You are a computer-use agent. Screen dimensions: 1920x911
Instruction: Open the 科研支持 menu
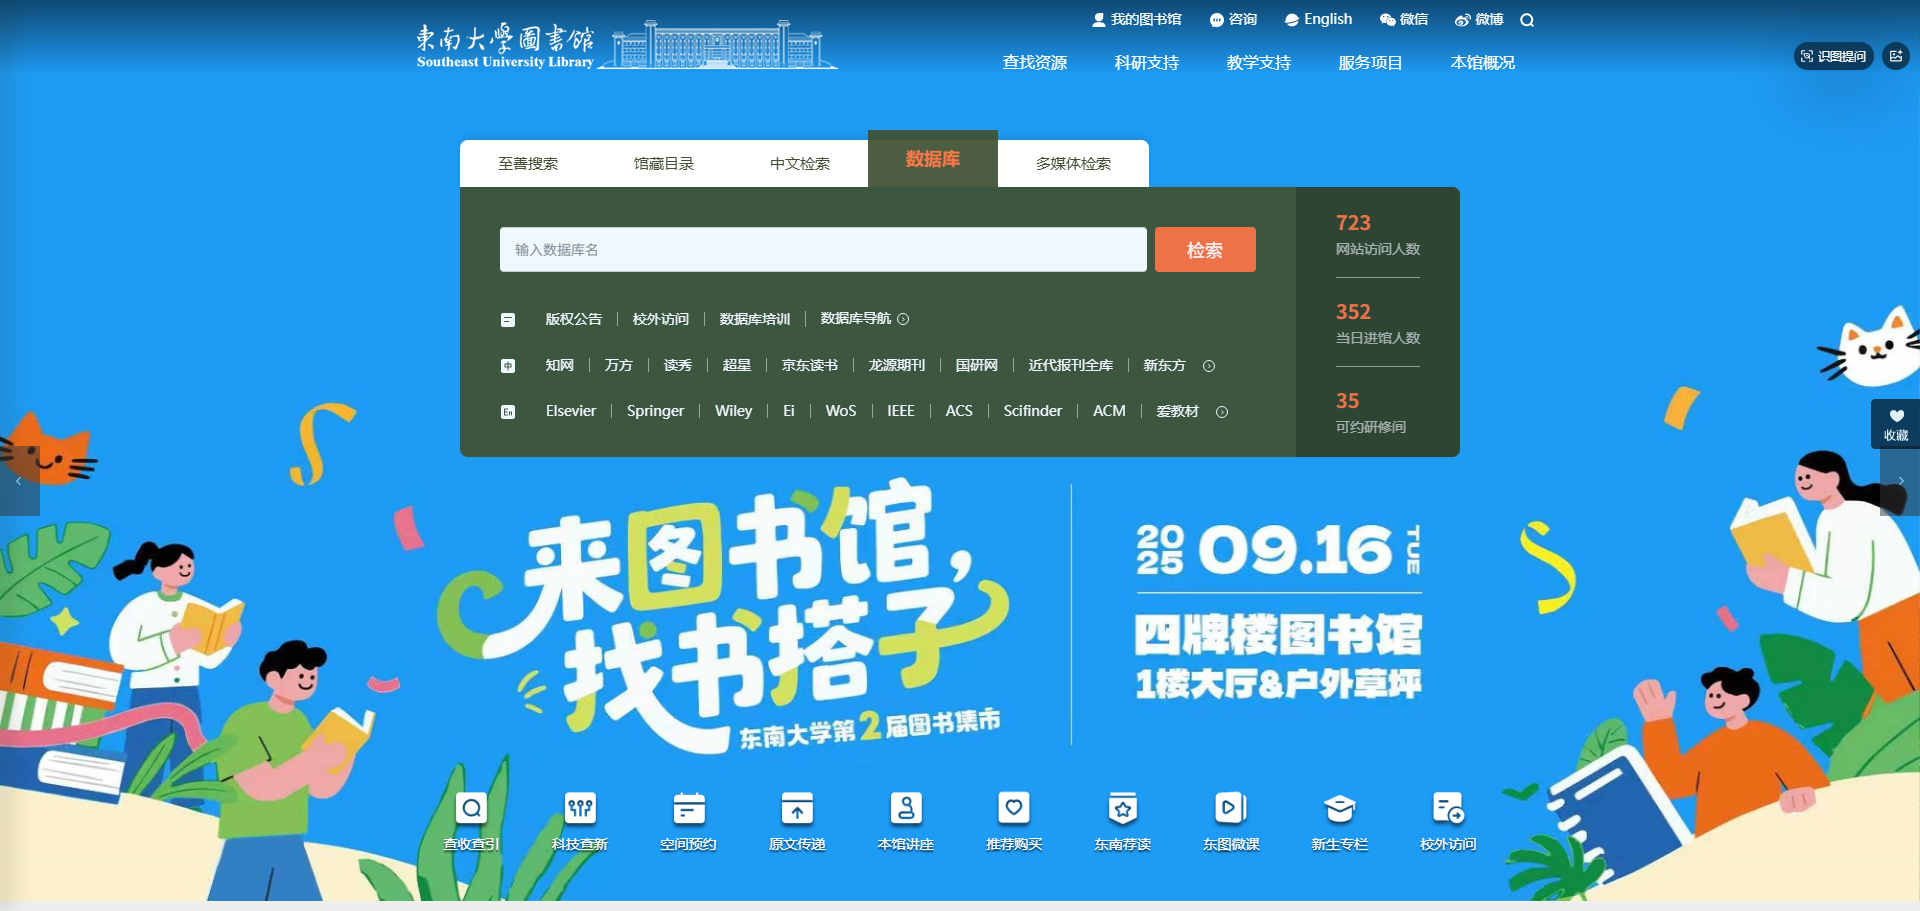click(x=1147, y=62)
